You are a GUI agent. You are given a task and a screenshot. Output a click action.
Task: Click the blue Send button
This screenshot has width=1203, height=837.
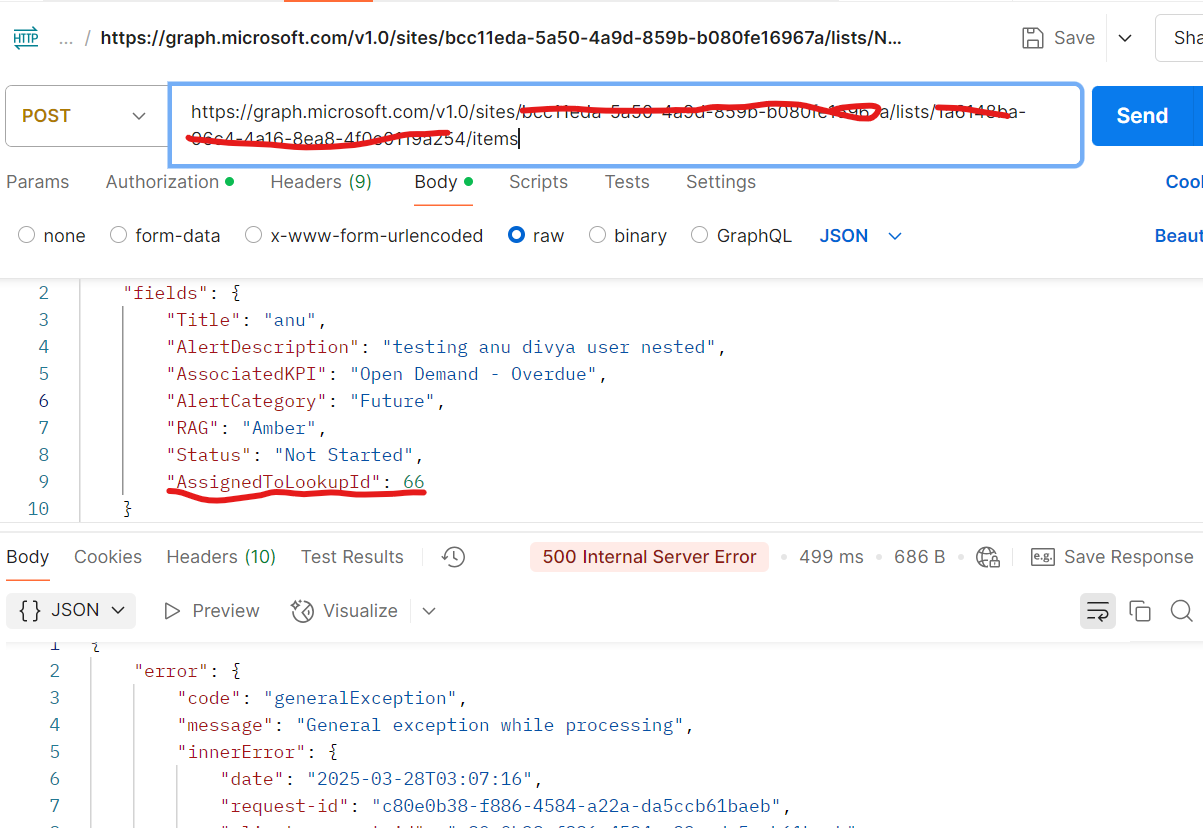(x=1142, y=116)
